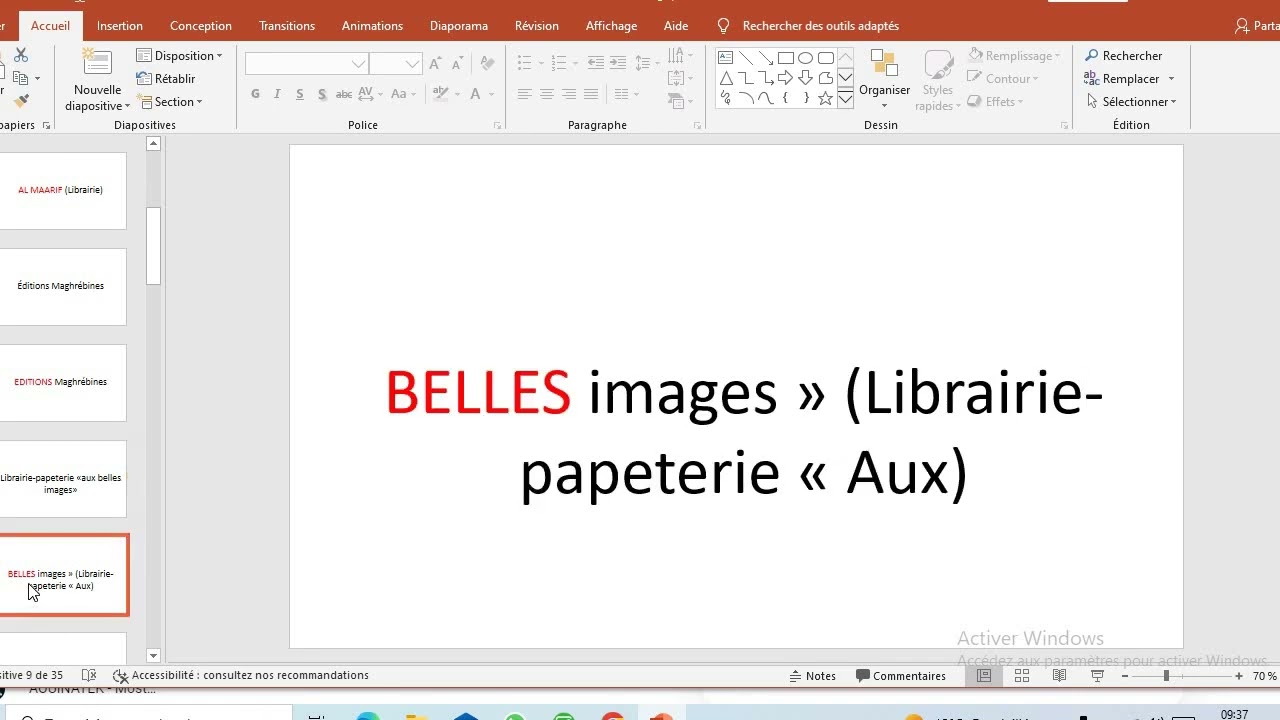Expand the shapes gallery More arrow

tap(845, 98)
